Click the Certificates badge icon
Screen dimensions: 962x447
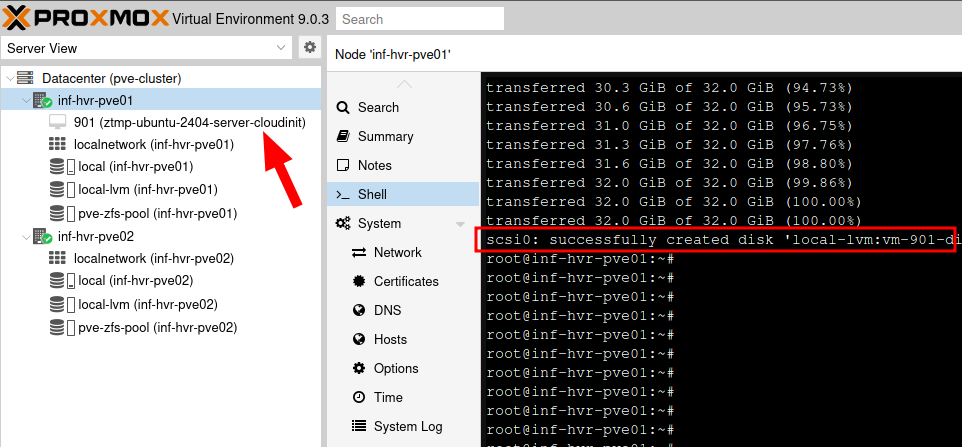pyautogui.click(x=359, y=281)
